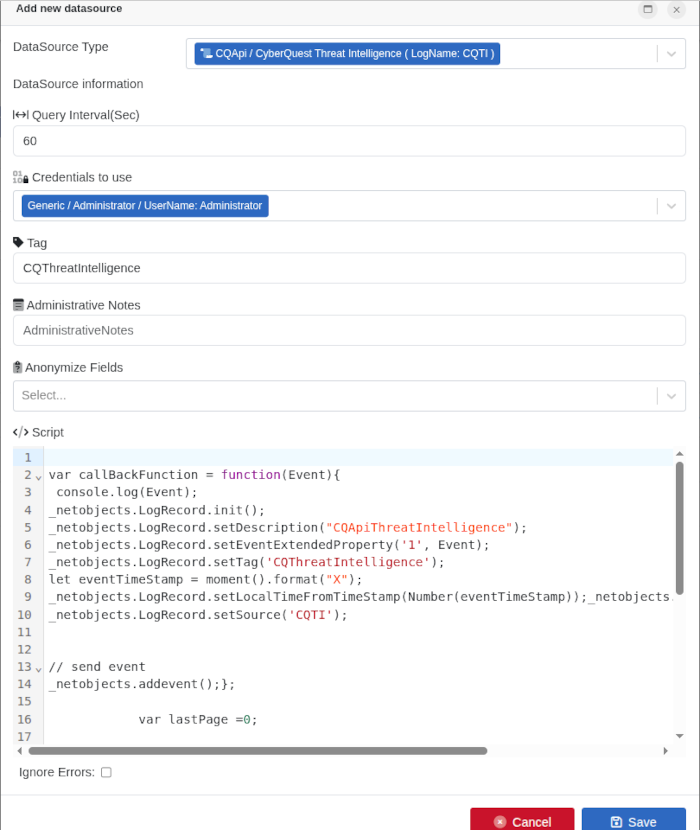Open the Credentials to use dropdown

[x=671, y=205]
